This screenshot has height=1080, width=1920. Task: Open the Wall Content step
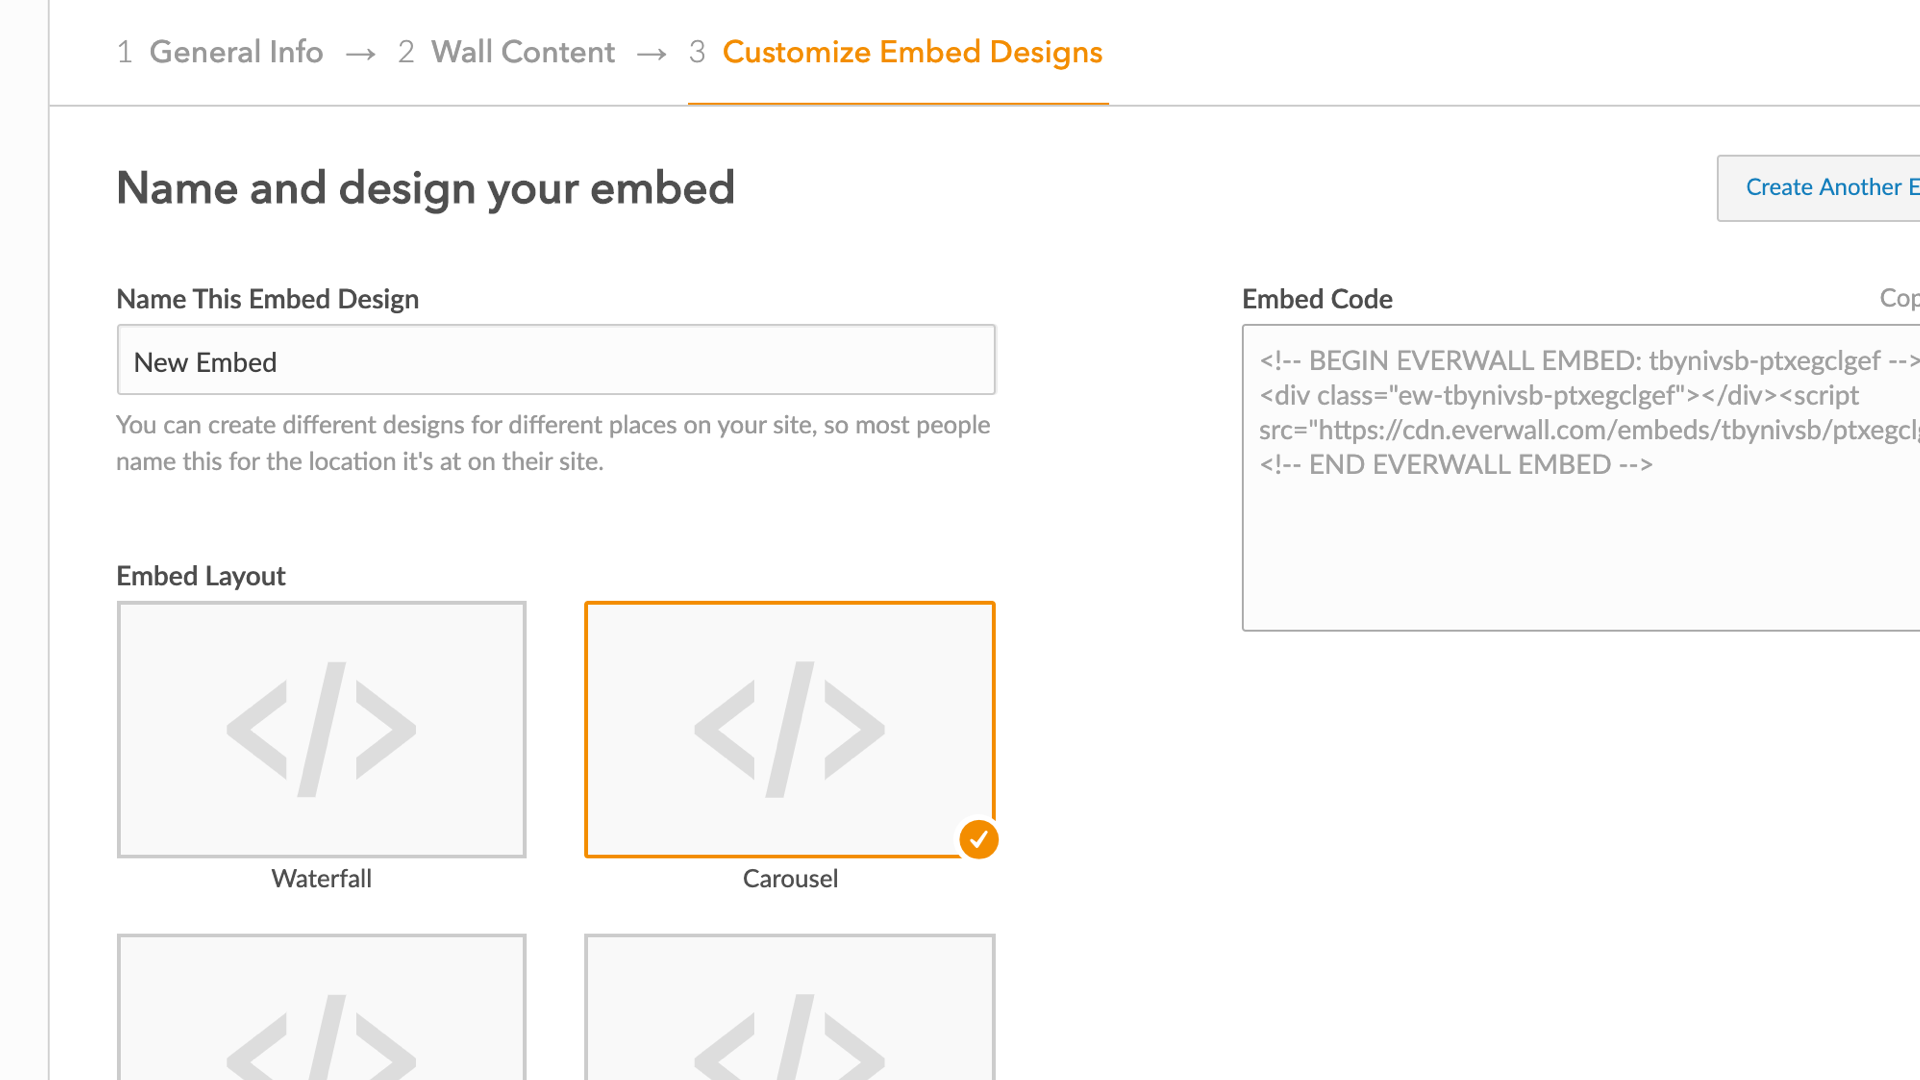click(506, 52)
